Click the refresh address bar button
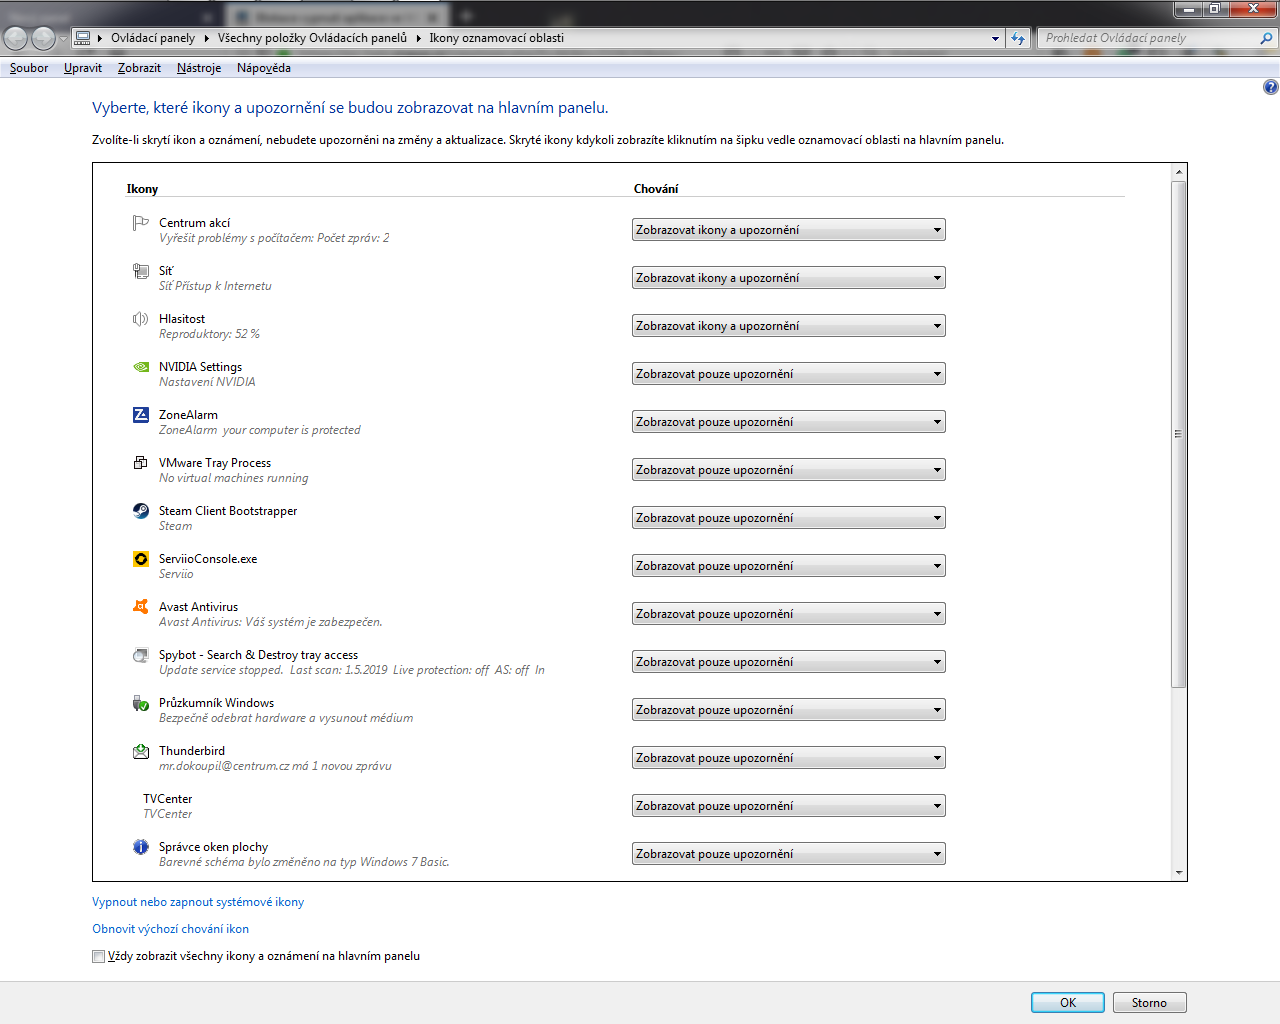 tap(1018, 38)
